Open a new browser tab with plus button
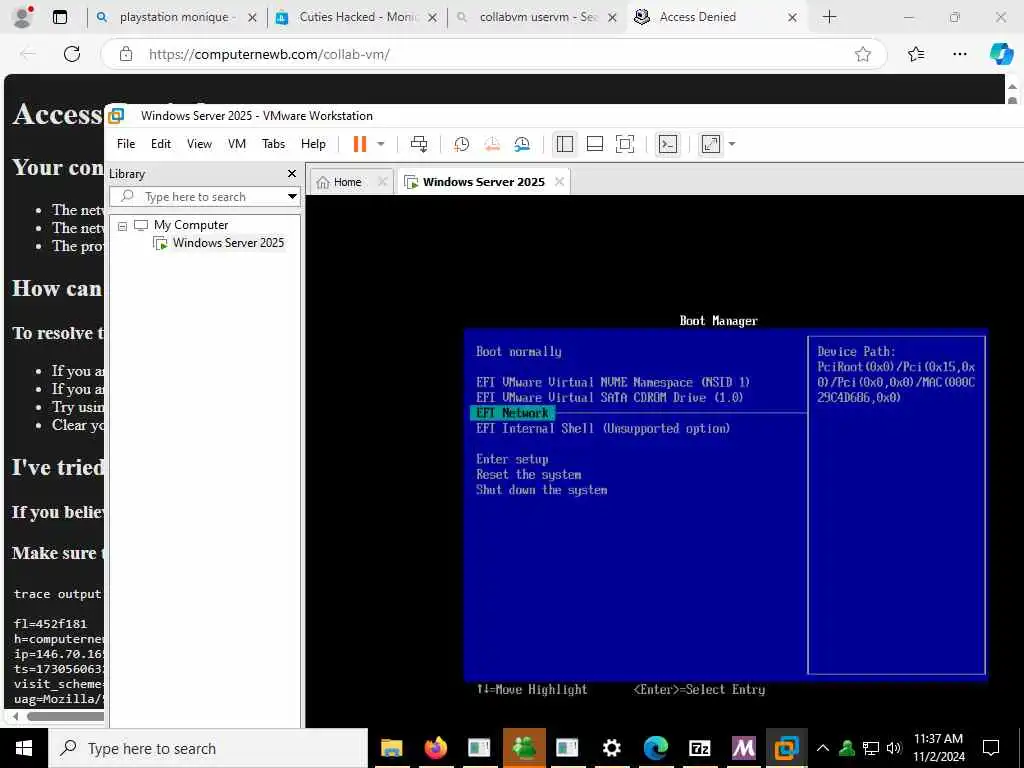Viewport: 1024px width, 768px height. (829, 17)
